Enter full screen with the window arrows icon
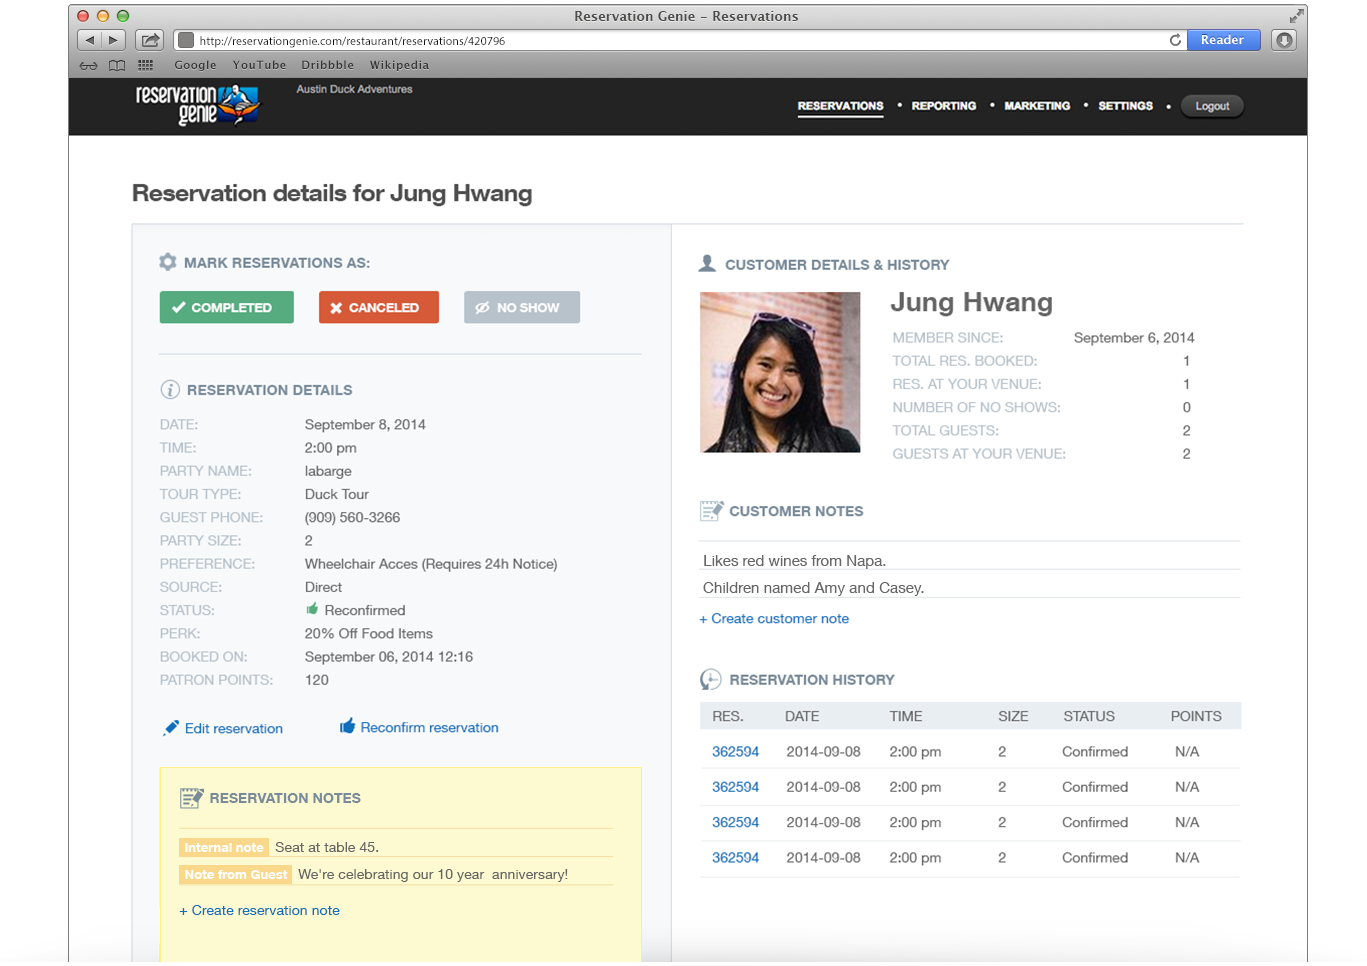Viewport: 1367px width, 966px height. [1296, 16]
